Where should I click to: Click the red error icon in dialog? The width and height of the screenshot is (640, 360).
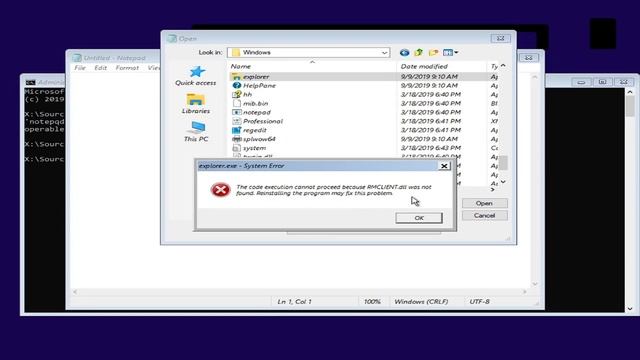pos(220,190)
